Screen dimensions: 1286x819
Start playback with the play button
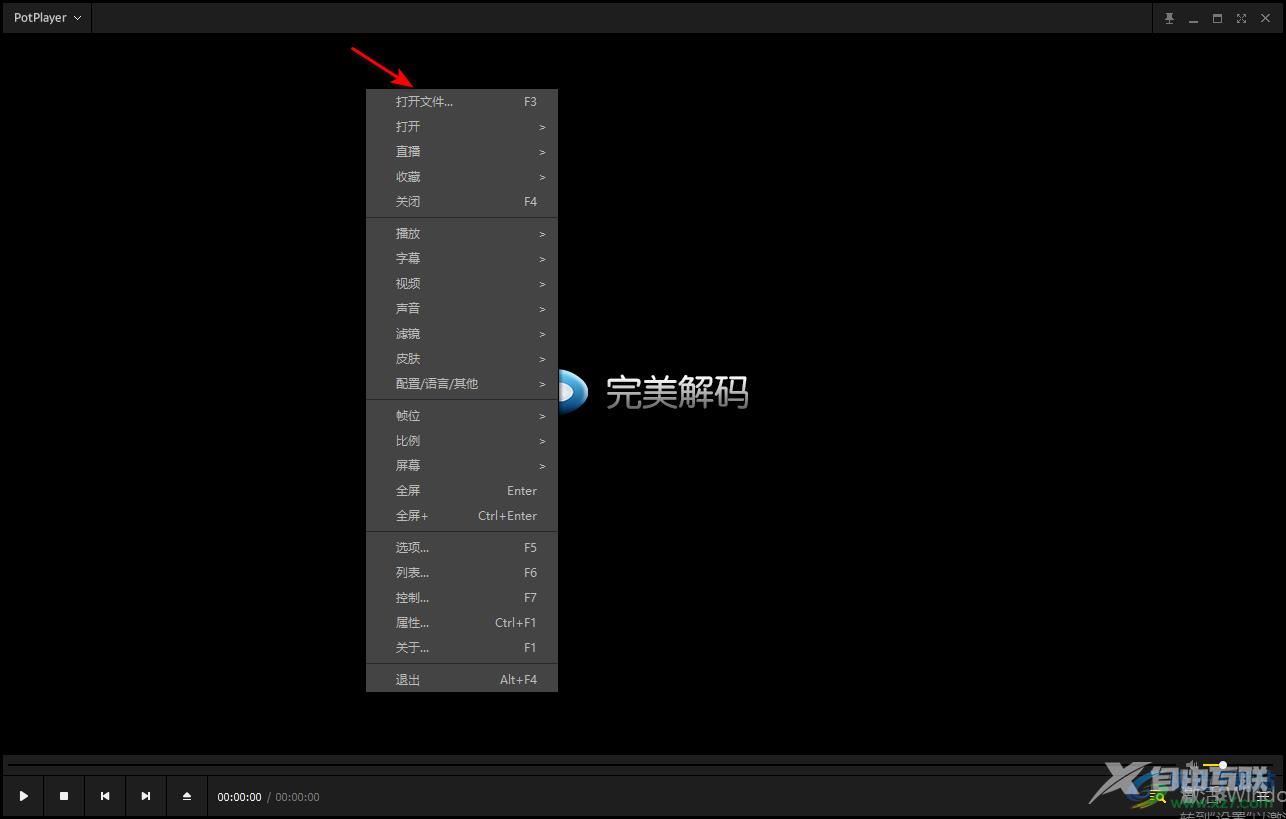(x=24, y=796)
